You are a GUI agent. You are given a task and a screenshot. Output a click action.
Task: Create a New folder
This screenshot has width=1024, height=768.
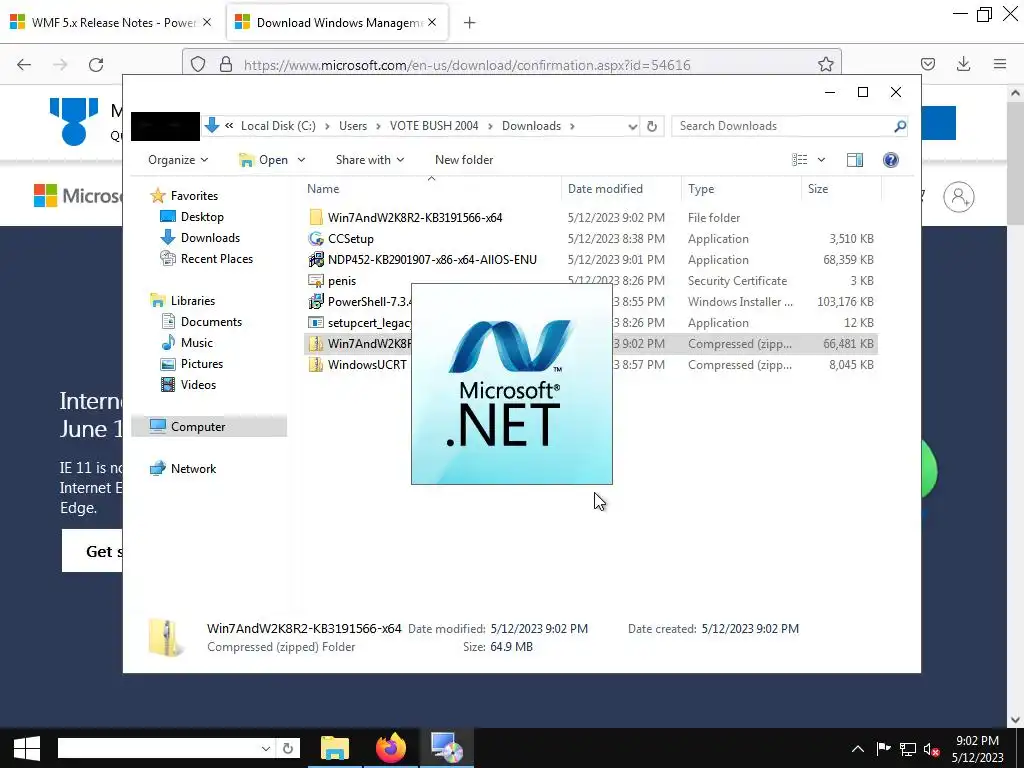(464, 160)
